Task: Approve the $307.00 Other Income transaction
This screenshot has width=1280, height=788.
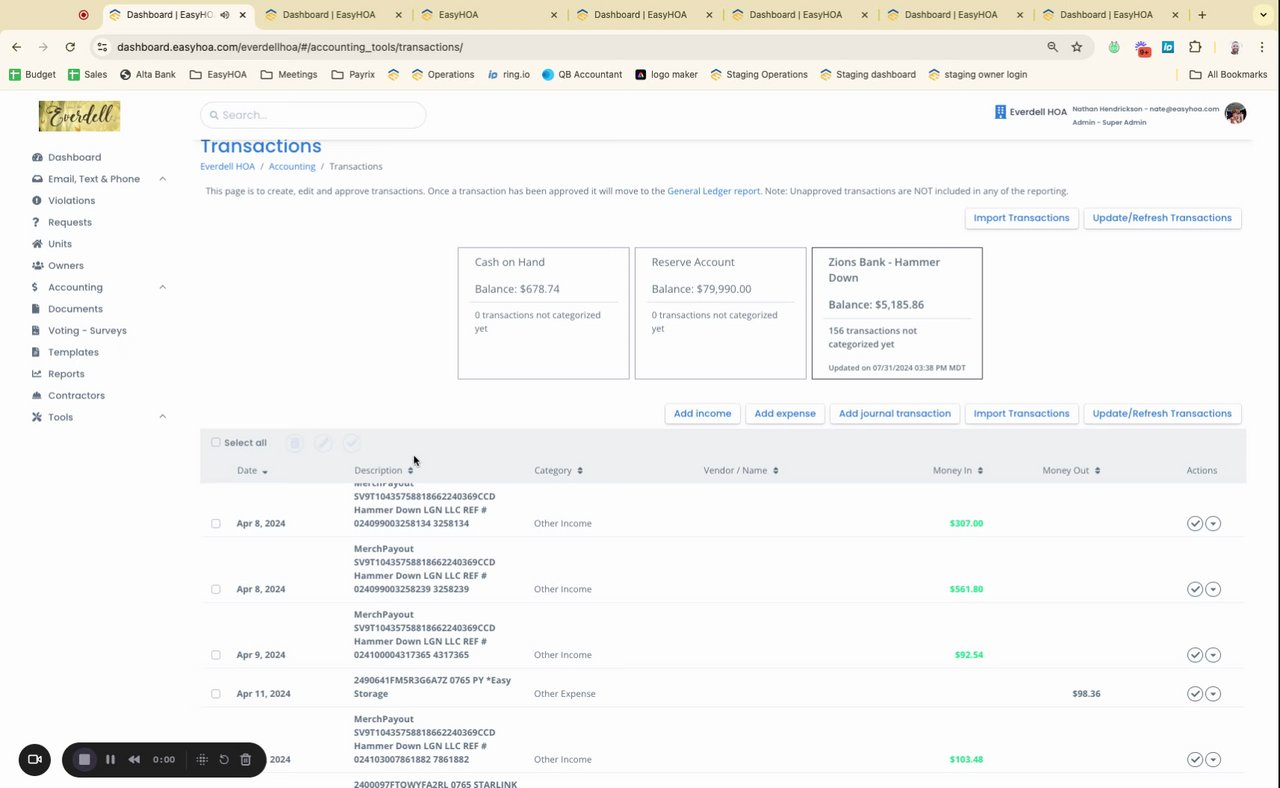Action: (x=1194, y=523)
